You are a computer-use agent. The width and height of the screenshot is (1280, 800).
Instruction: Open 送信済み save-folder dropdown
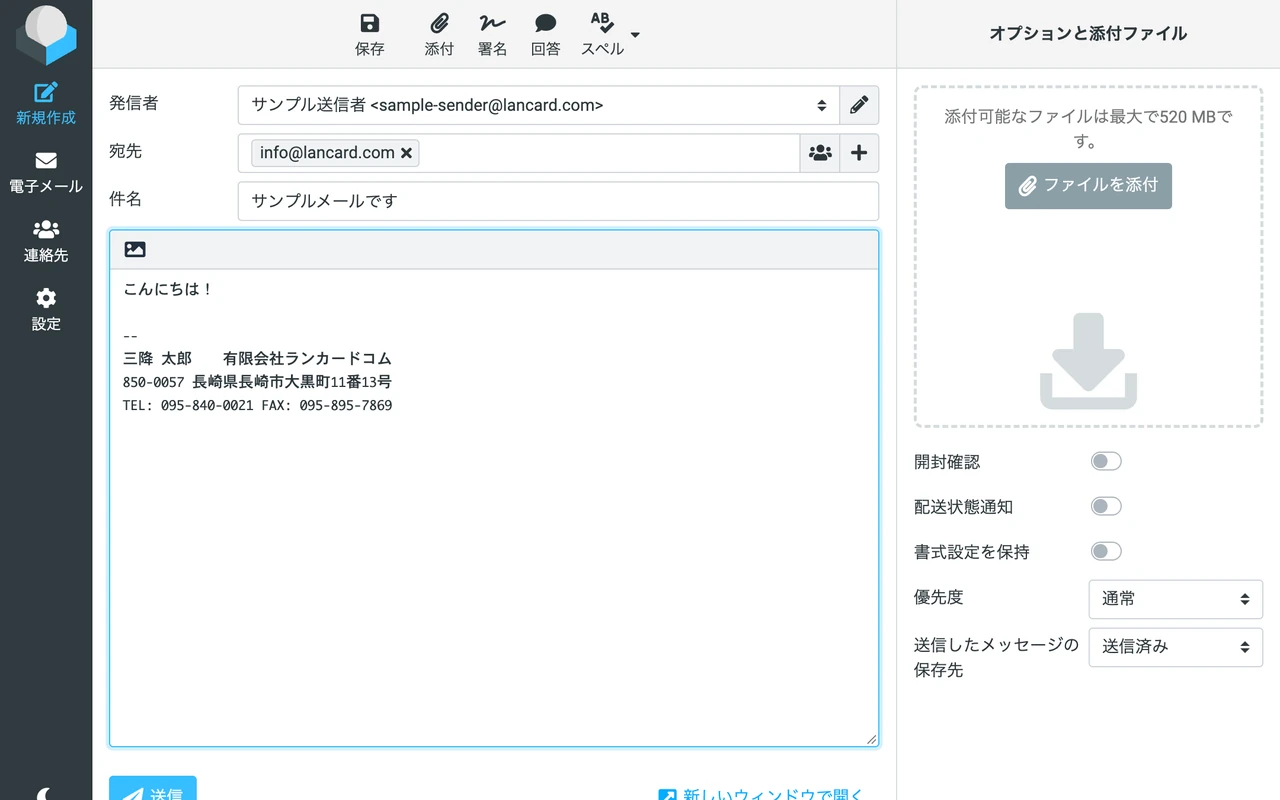(1176, 647)
